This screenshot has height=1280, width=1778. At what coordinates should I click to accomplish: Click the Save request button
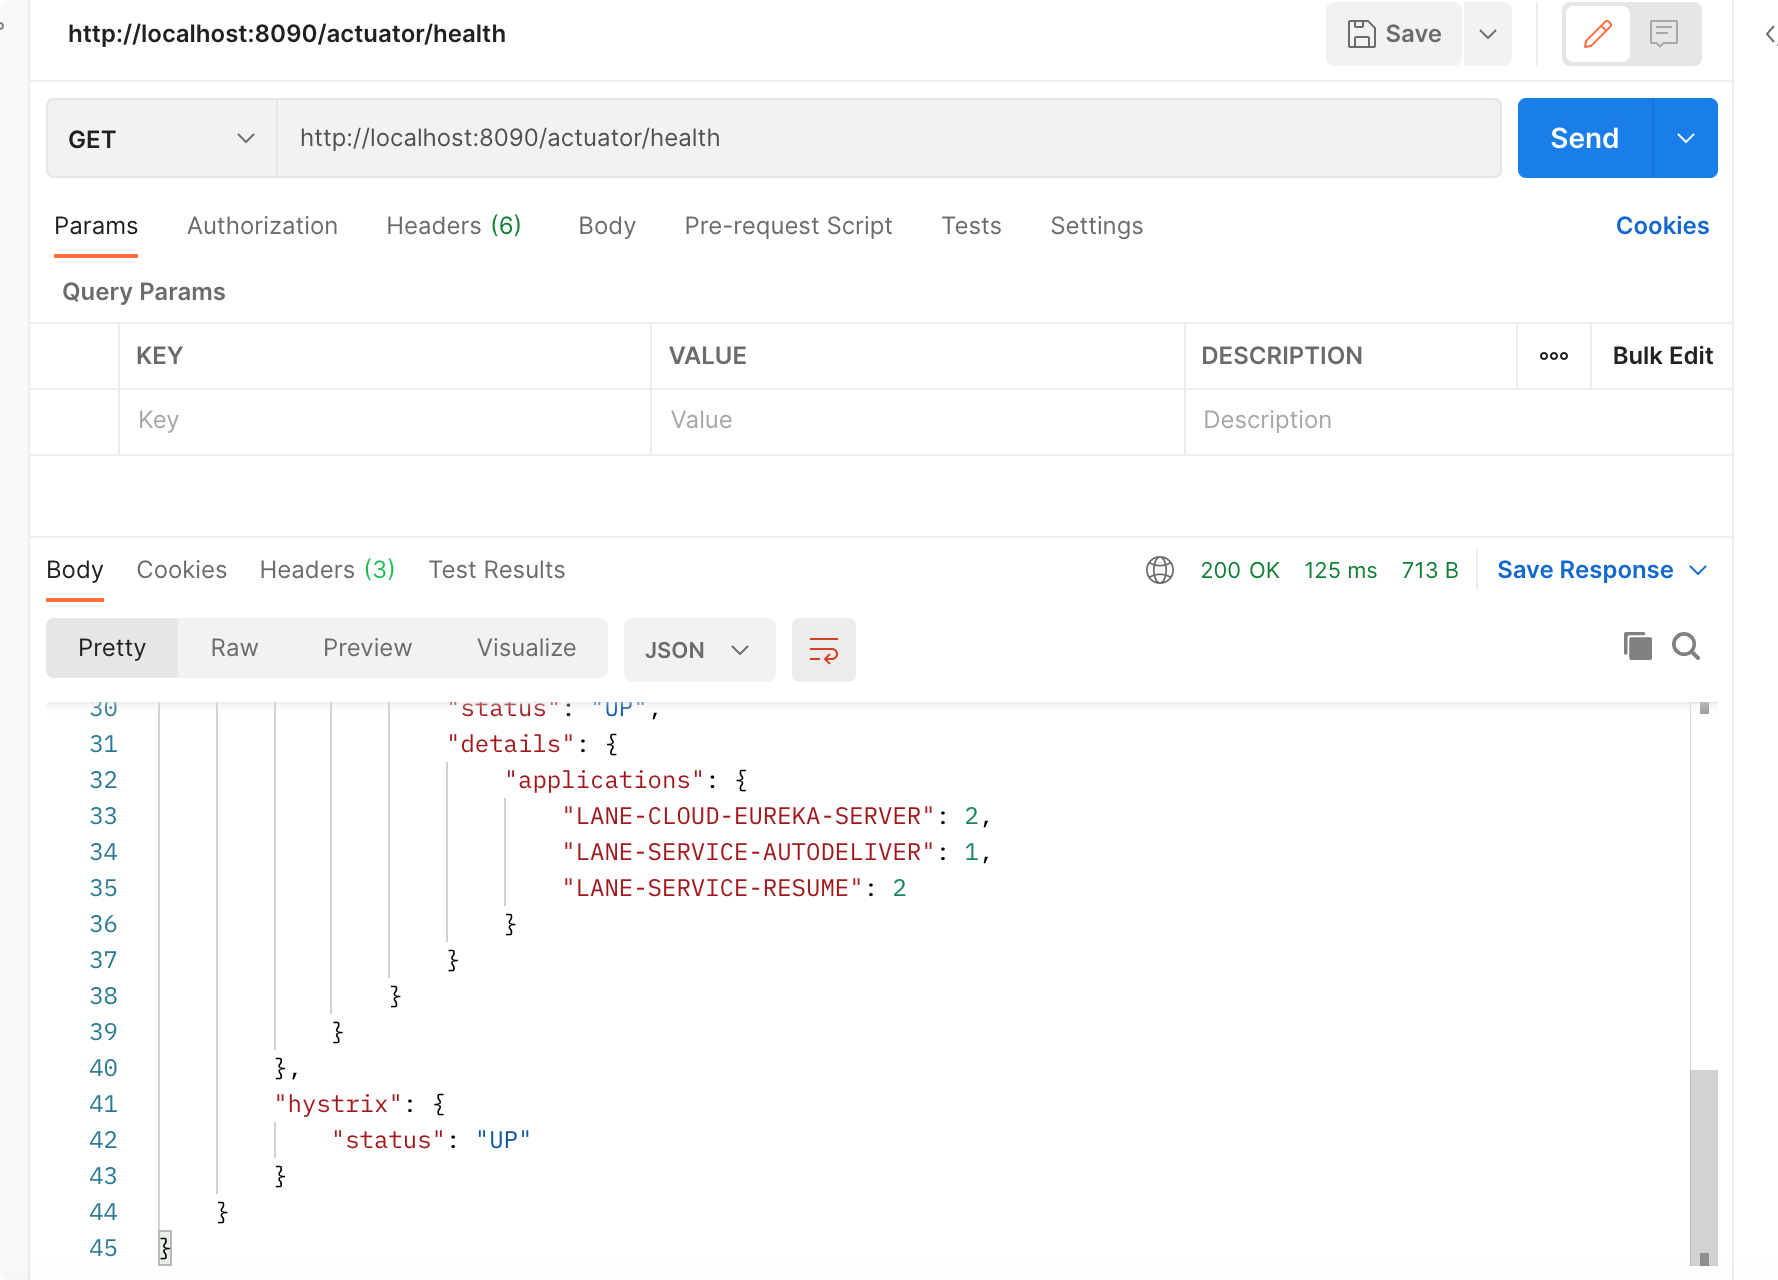1393,34
